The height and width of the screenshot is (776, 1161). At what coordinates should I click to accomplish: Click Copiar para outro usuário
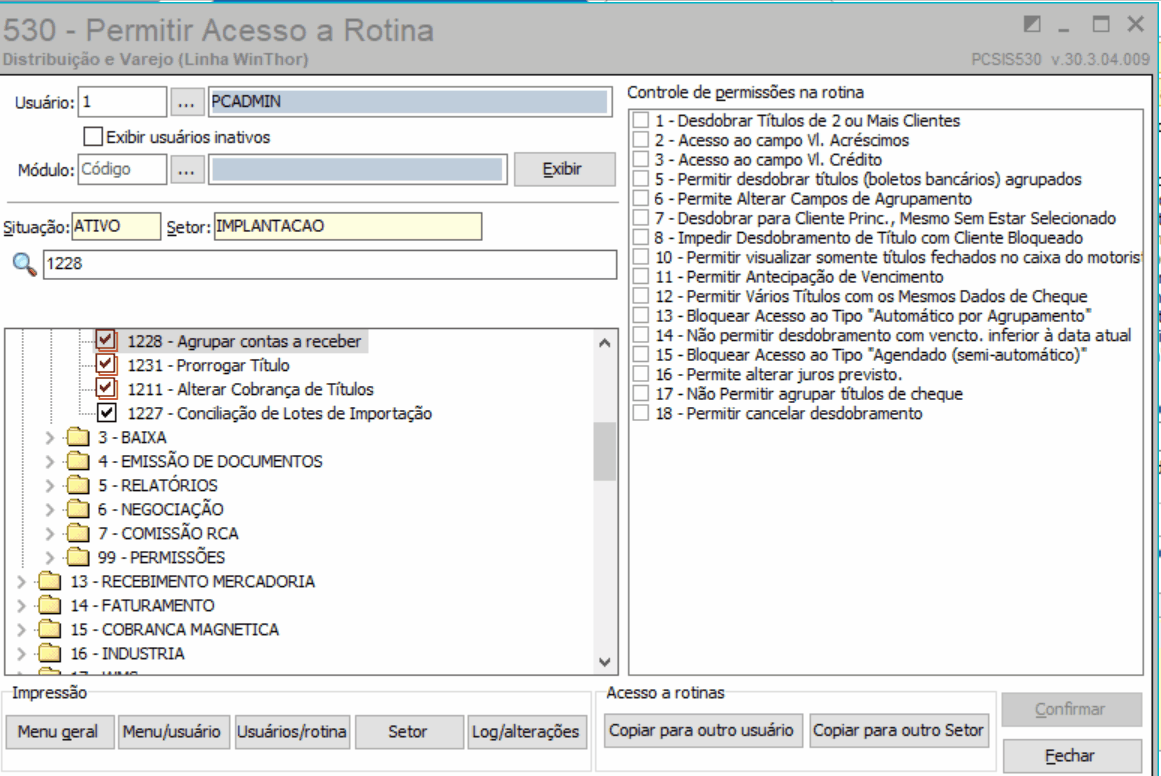tap(701, 731)
